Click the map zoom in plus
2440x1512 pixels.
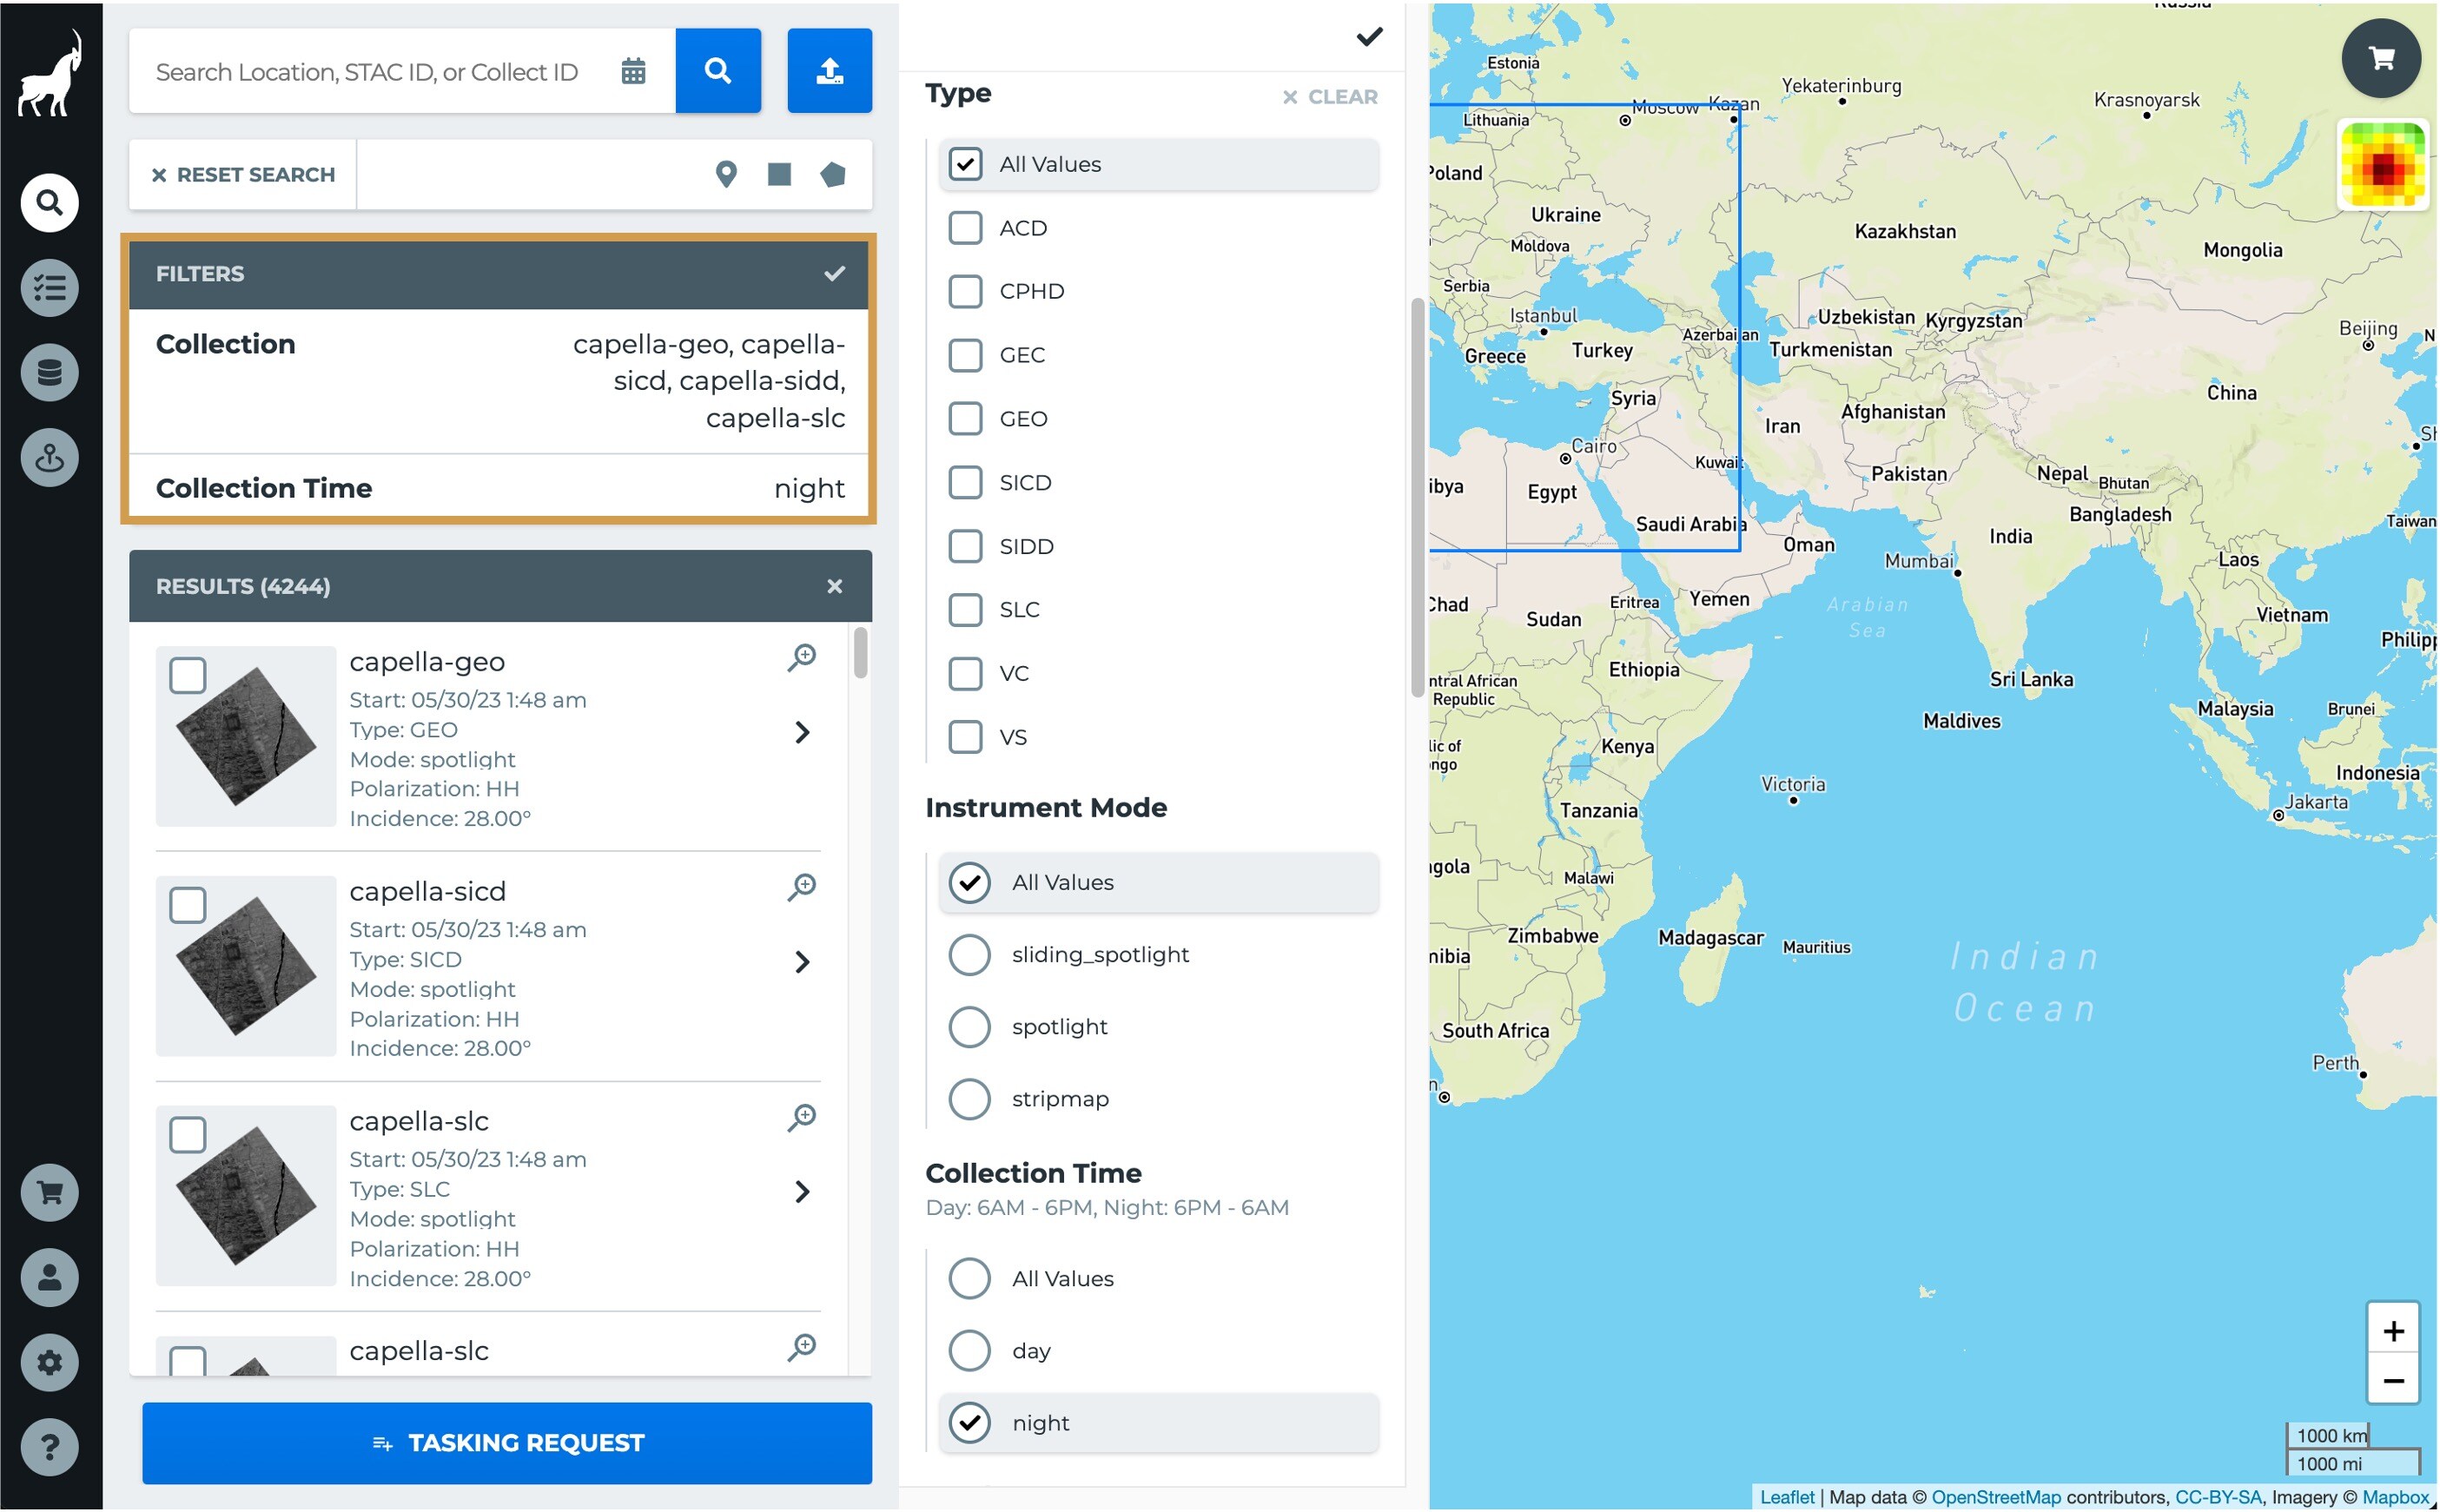click(2392, 1331)
